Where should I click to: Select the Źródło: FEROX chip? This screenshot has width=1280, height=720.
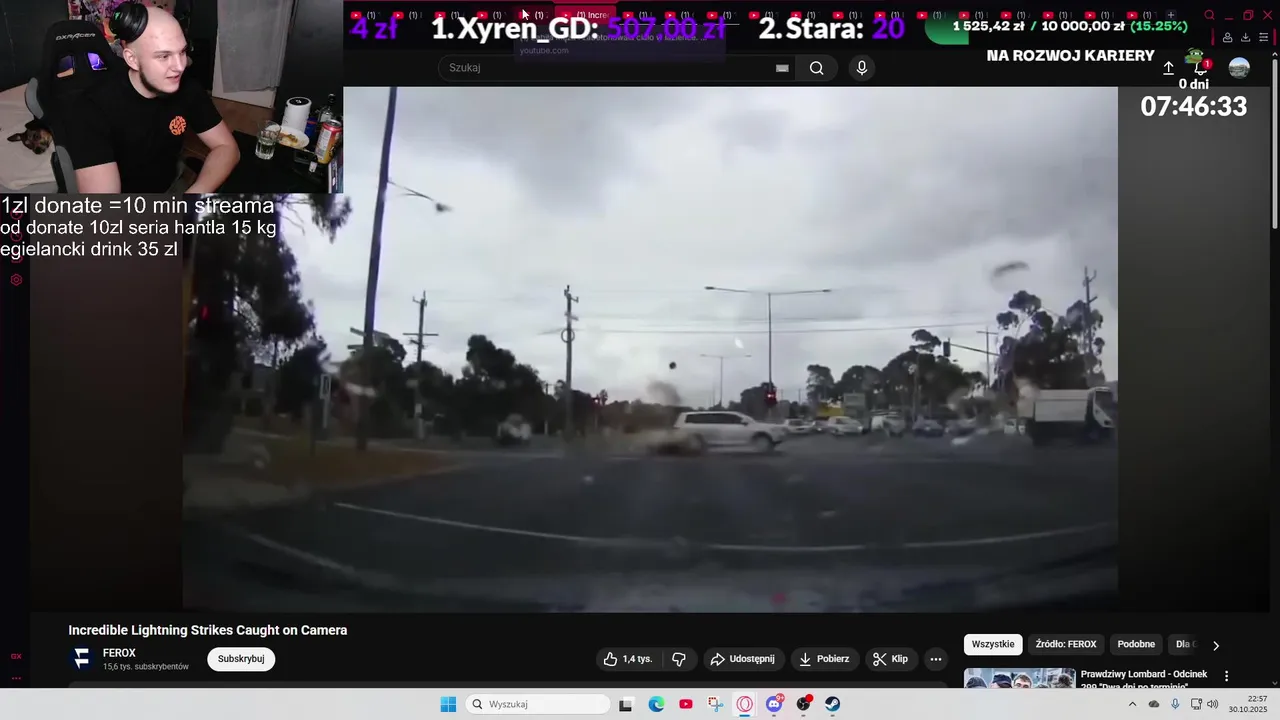(x=1066, y=645)
